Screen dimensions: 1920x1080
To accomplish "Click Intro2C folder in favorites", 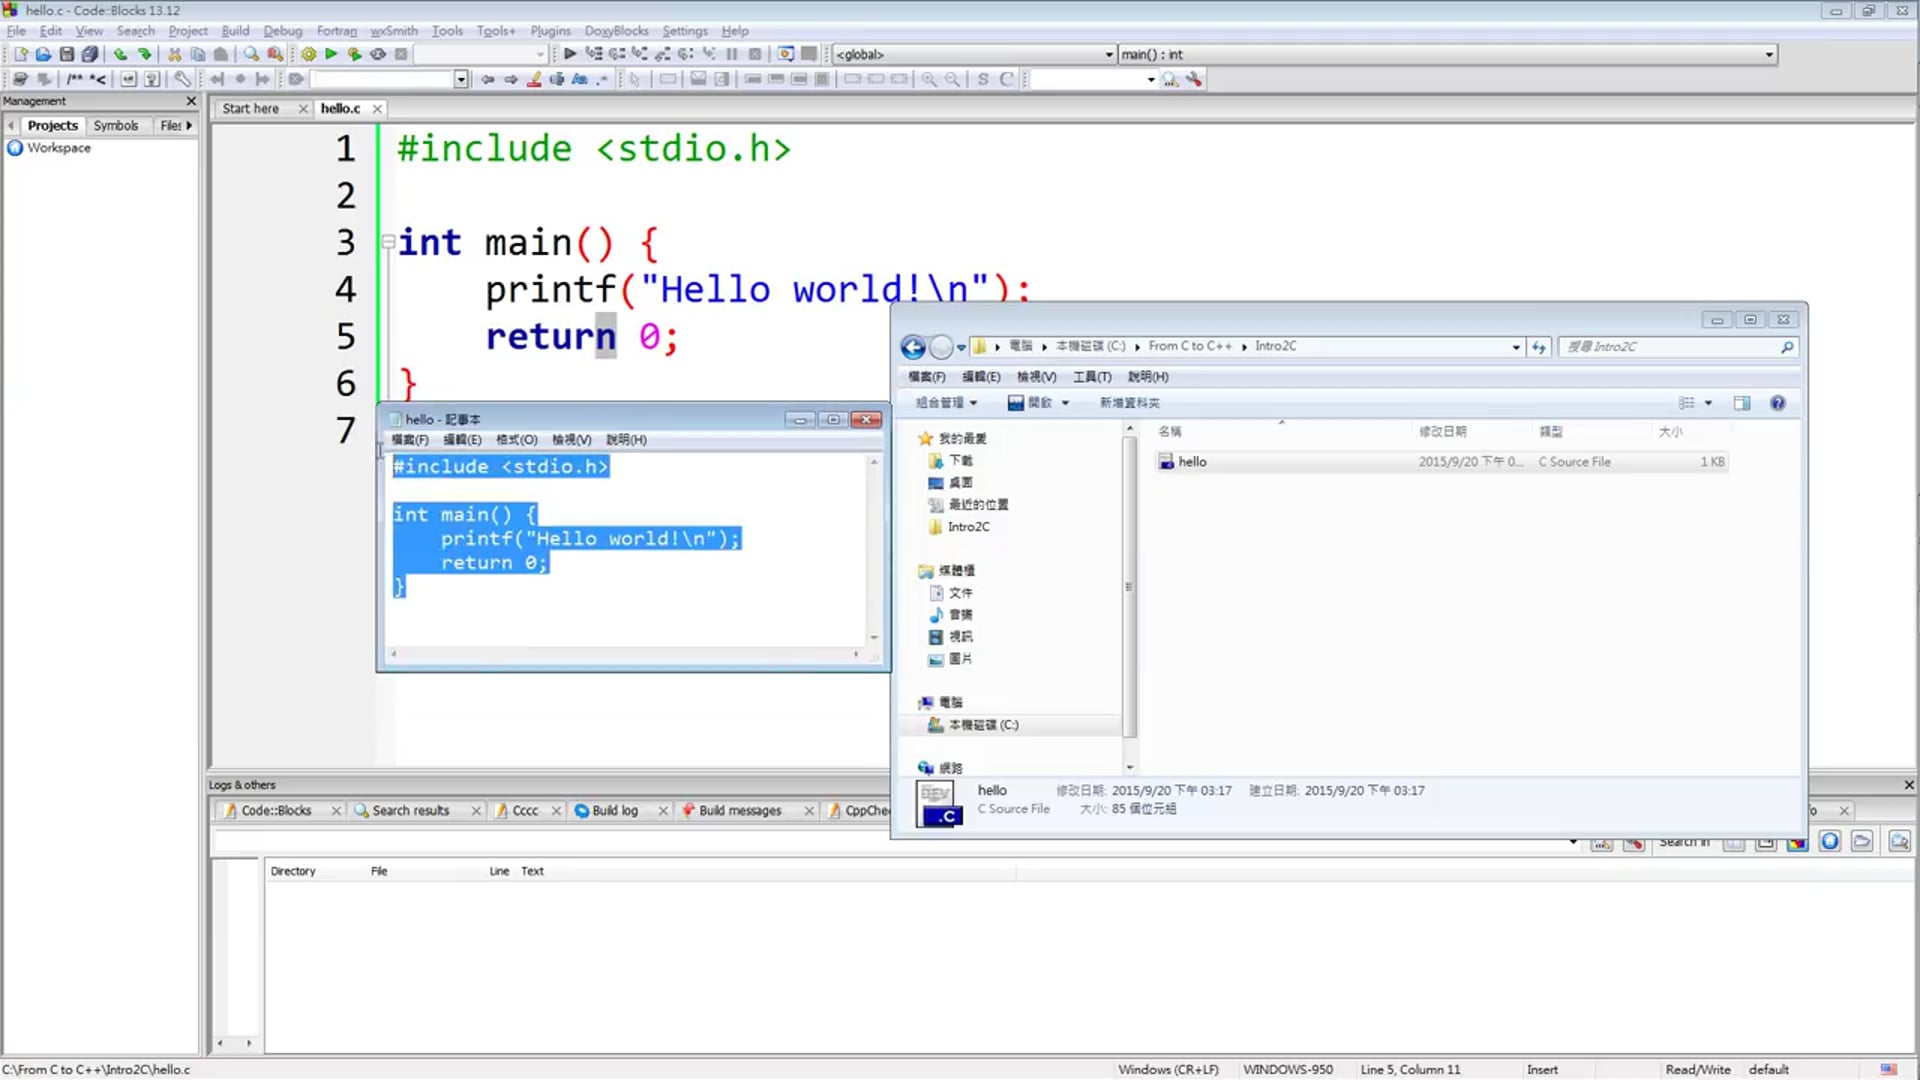I will pyautogui.click(x=967, y=527).
